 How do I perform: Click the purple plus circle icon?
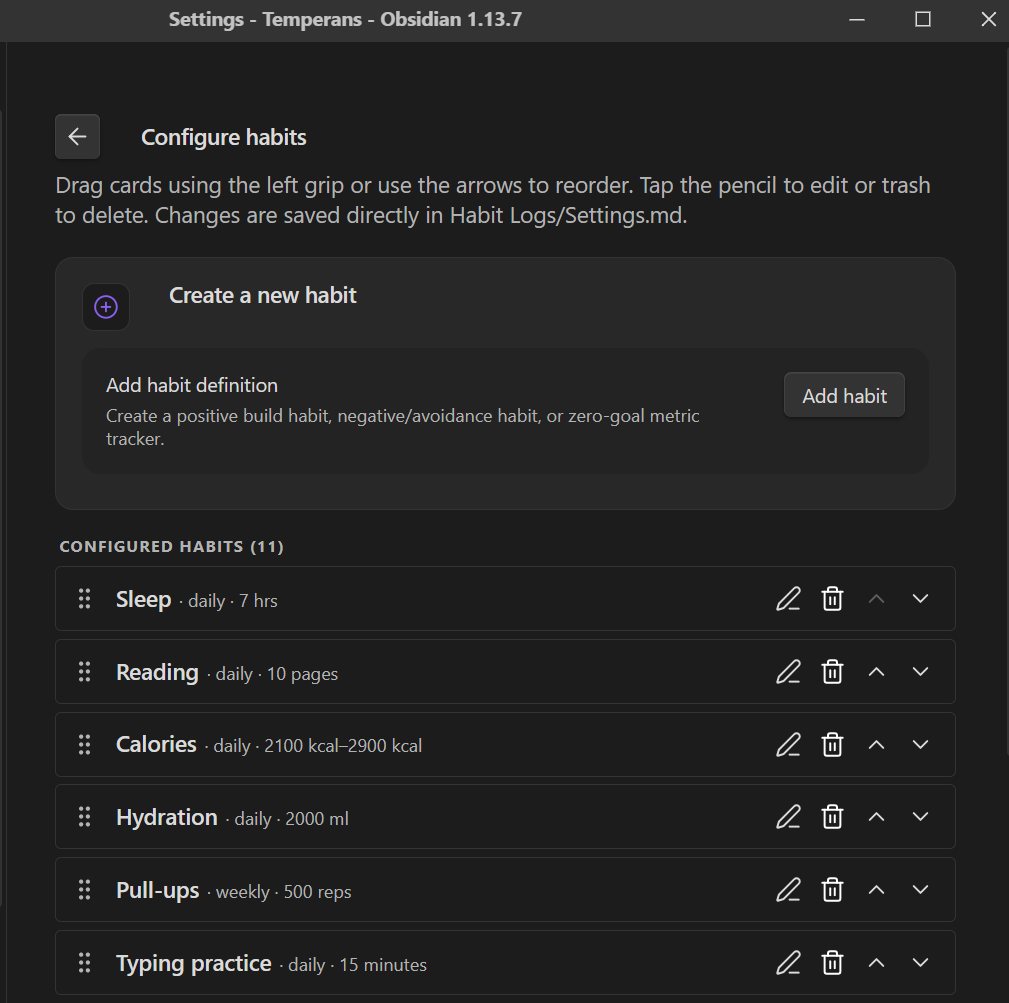coord(106,307)
